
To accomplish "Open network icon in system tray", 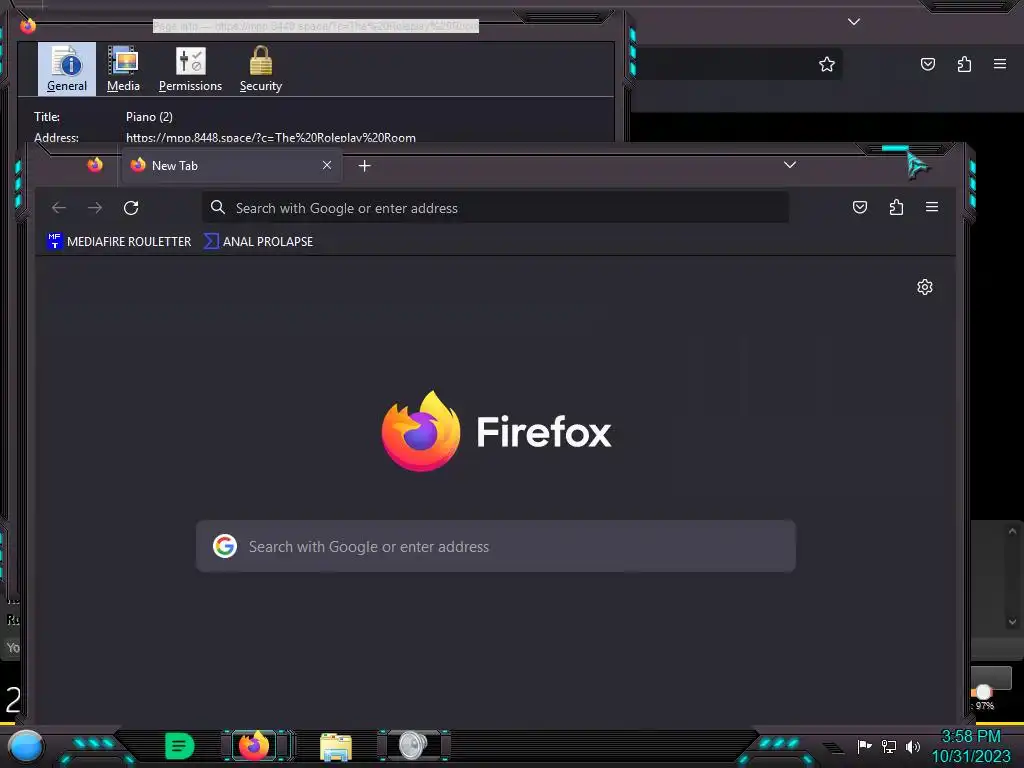I will point(889,746).
